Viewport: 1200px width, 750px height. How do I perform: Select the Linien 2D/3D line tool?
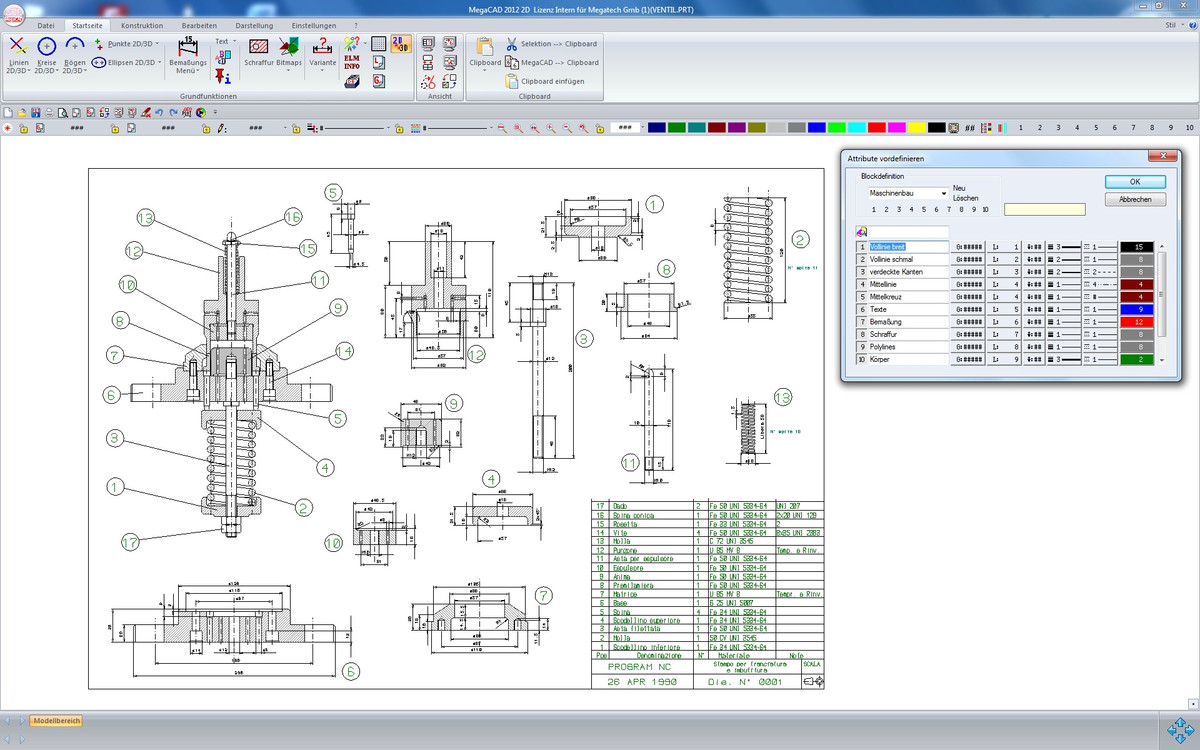(x=18, y=47)
